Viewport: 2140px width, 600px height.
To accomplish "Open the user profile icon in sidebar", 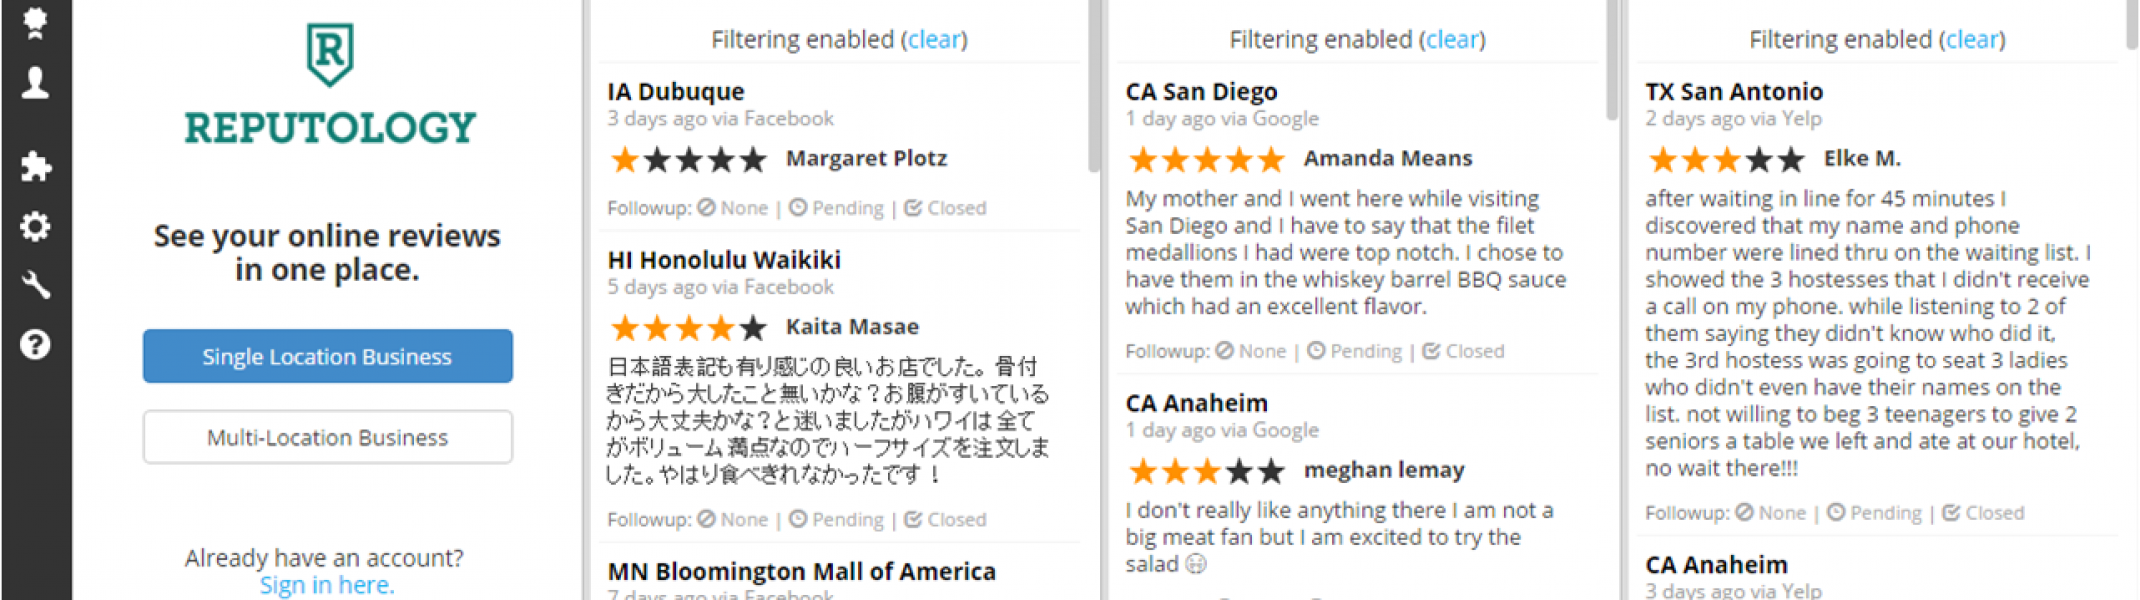I will (x=35, y=82).
